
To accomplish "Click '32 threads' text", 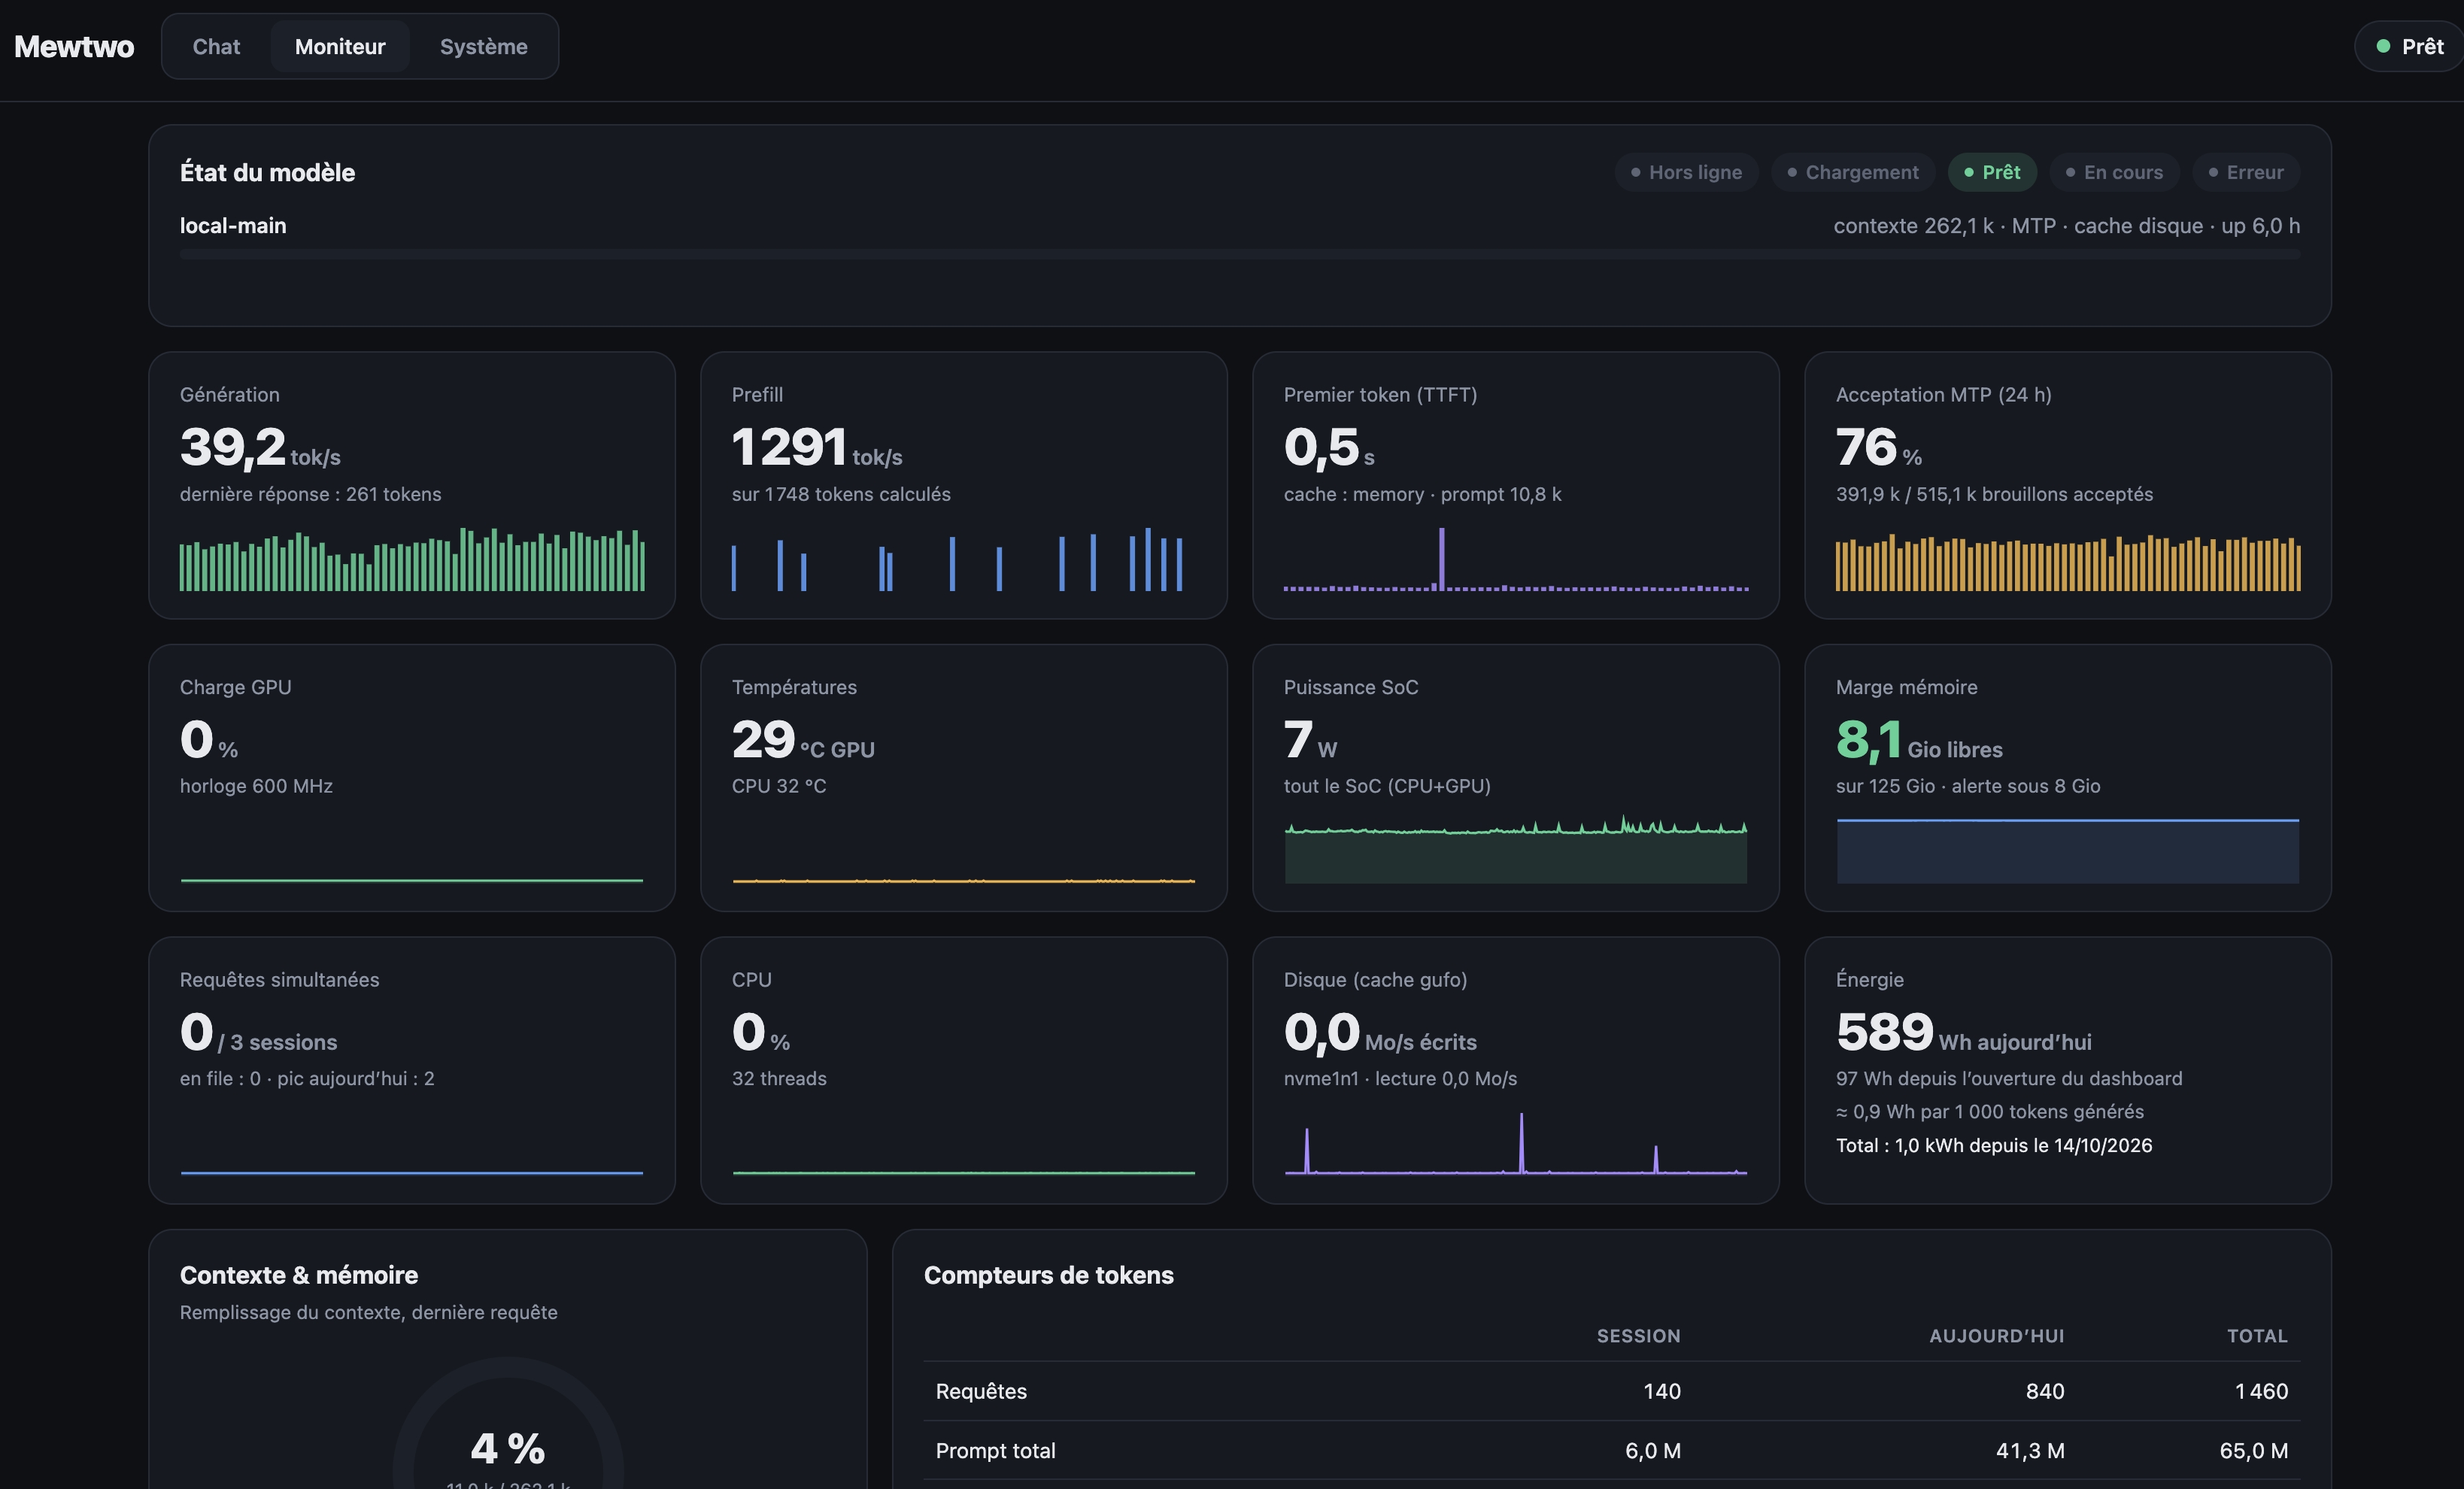I will click(x=779, y=1078).
